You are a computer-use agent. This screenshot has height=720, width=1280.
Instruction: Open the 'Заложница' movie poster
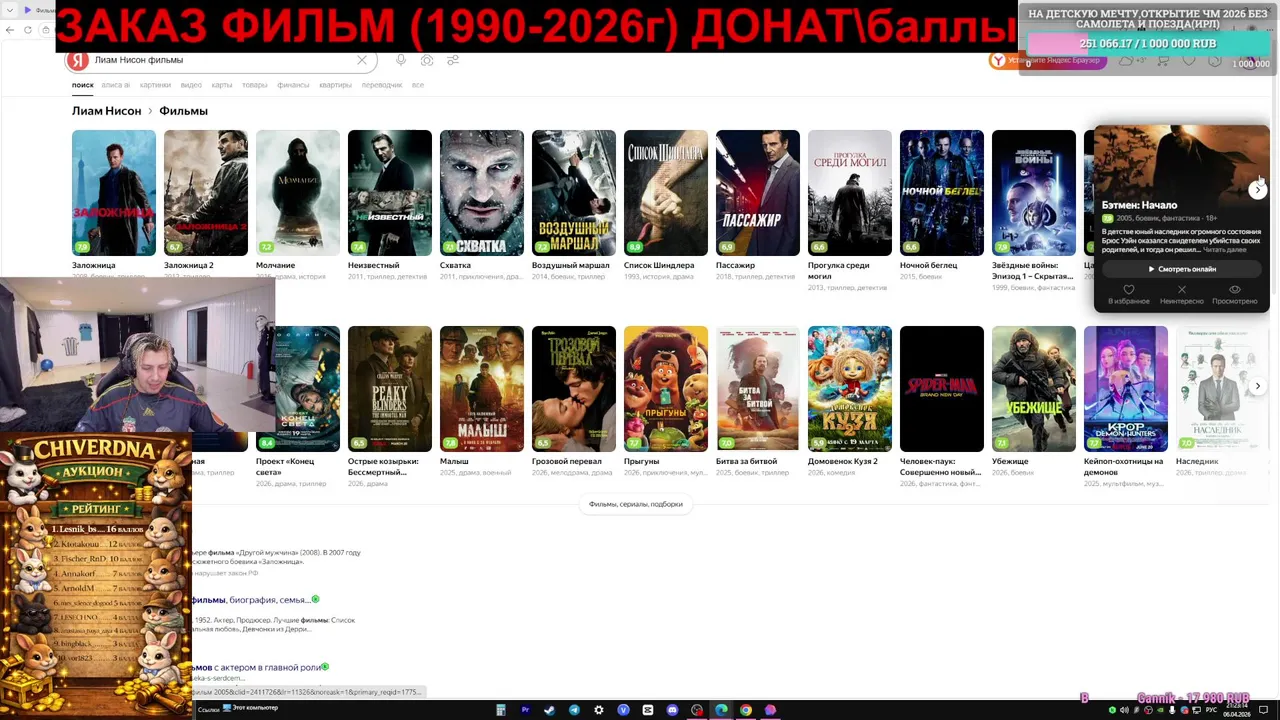[114, 193]
